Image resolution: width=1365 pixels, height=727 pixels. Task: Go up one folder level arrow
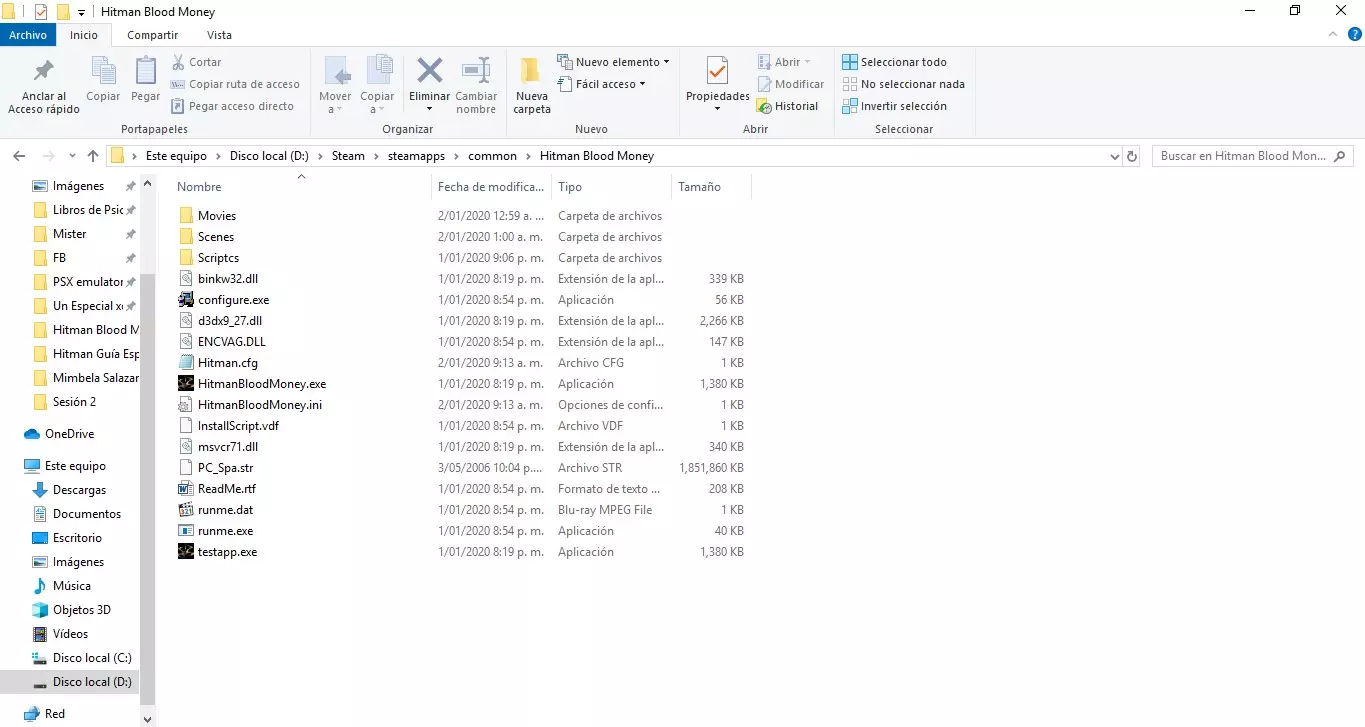coord(93,156)
